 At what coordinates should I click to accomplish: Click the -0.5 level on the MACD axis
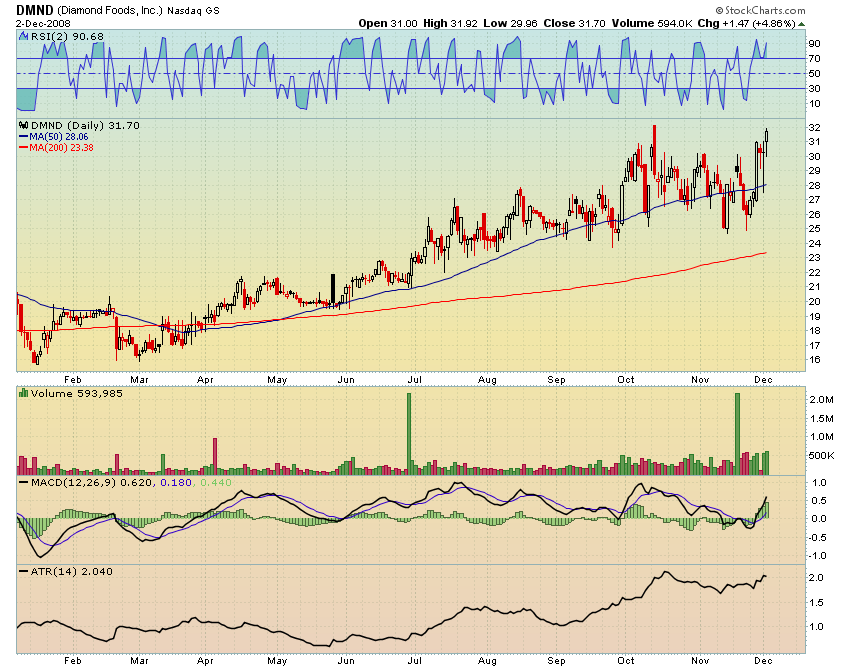[817, 537]
